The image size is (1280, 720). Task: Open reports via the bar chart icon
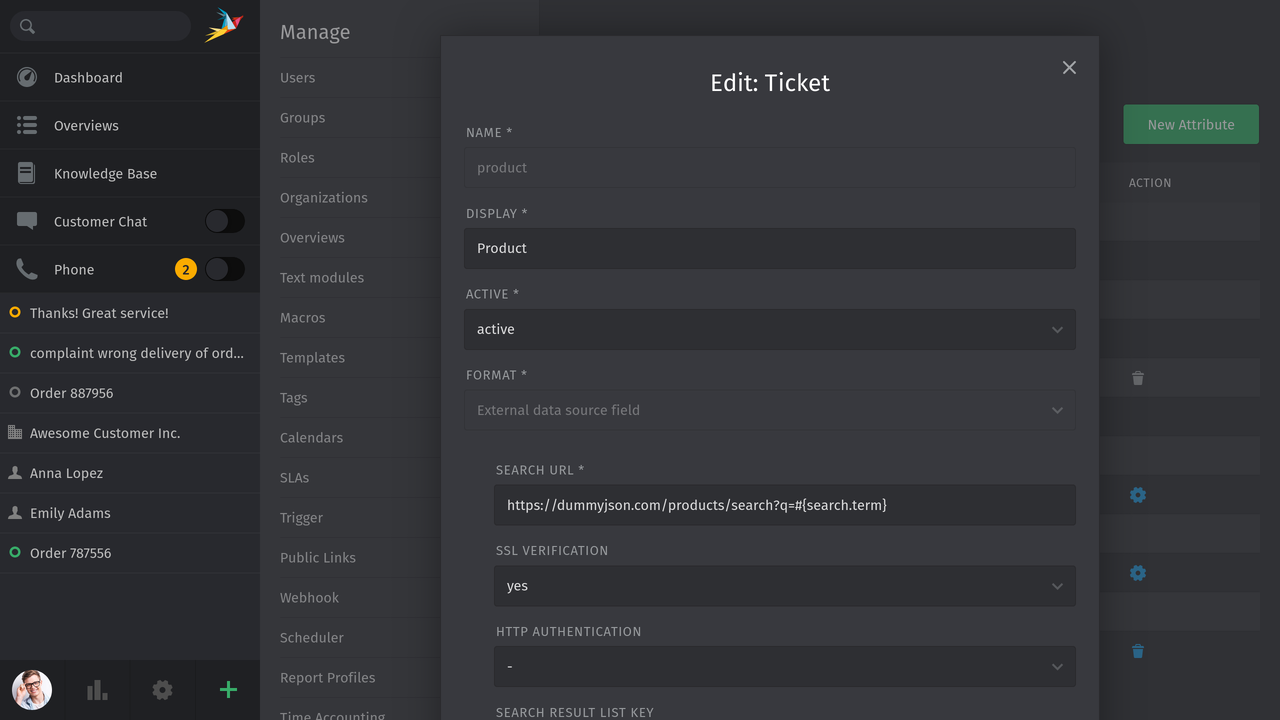point(96,690)
